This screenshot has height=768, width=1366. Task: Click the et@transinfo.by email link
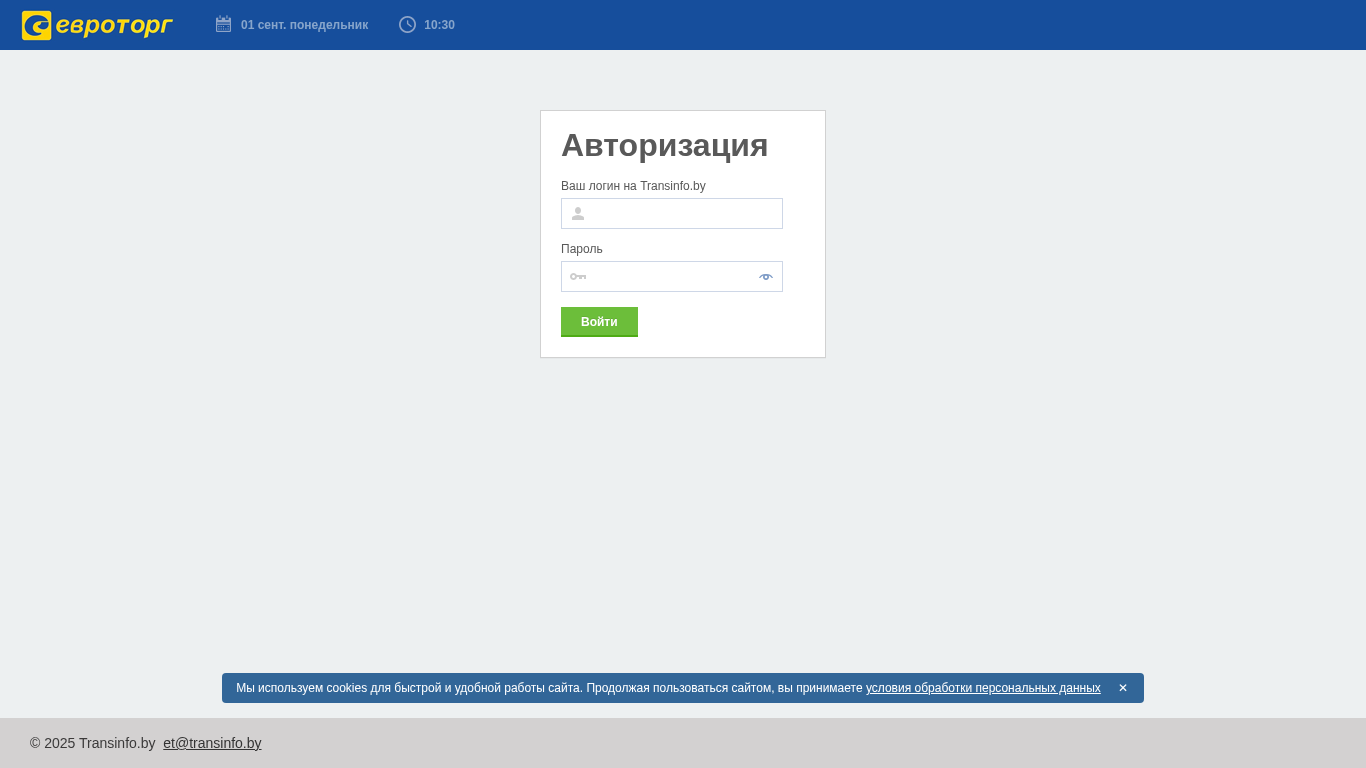(212, 743)
